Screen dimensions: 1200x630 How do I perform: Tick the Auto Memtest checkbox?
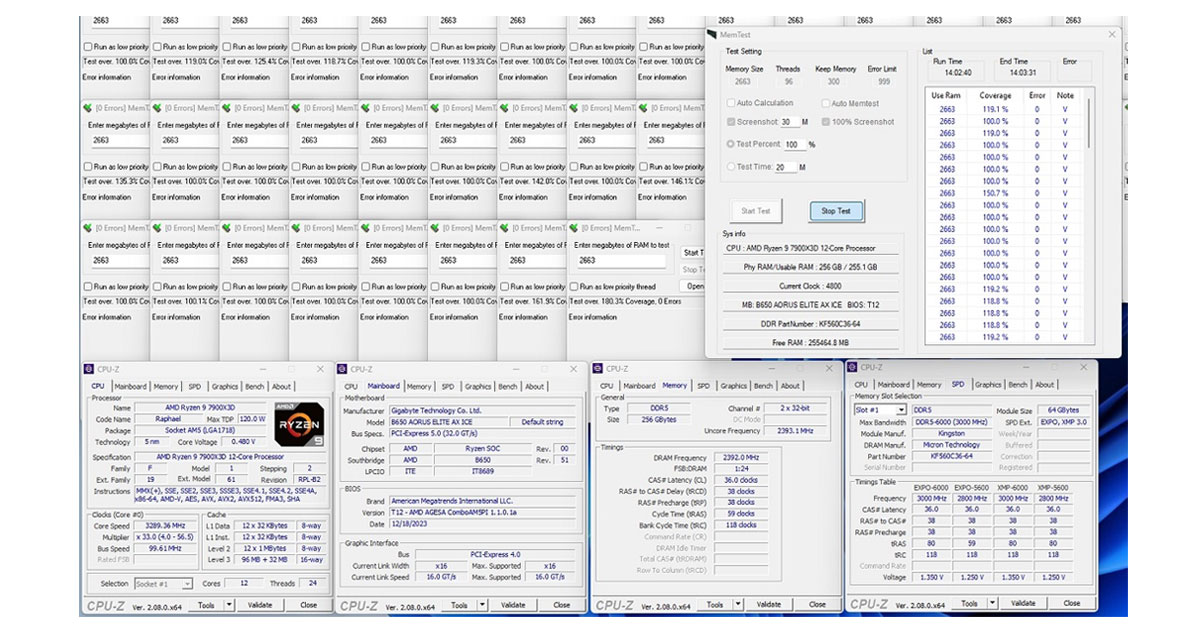click(825, 103)
